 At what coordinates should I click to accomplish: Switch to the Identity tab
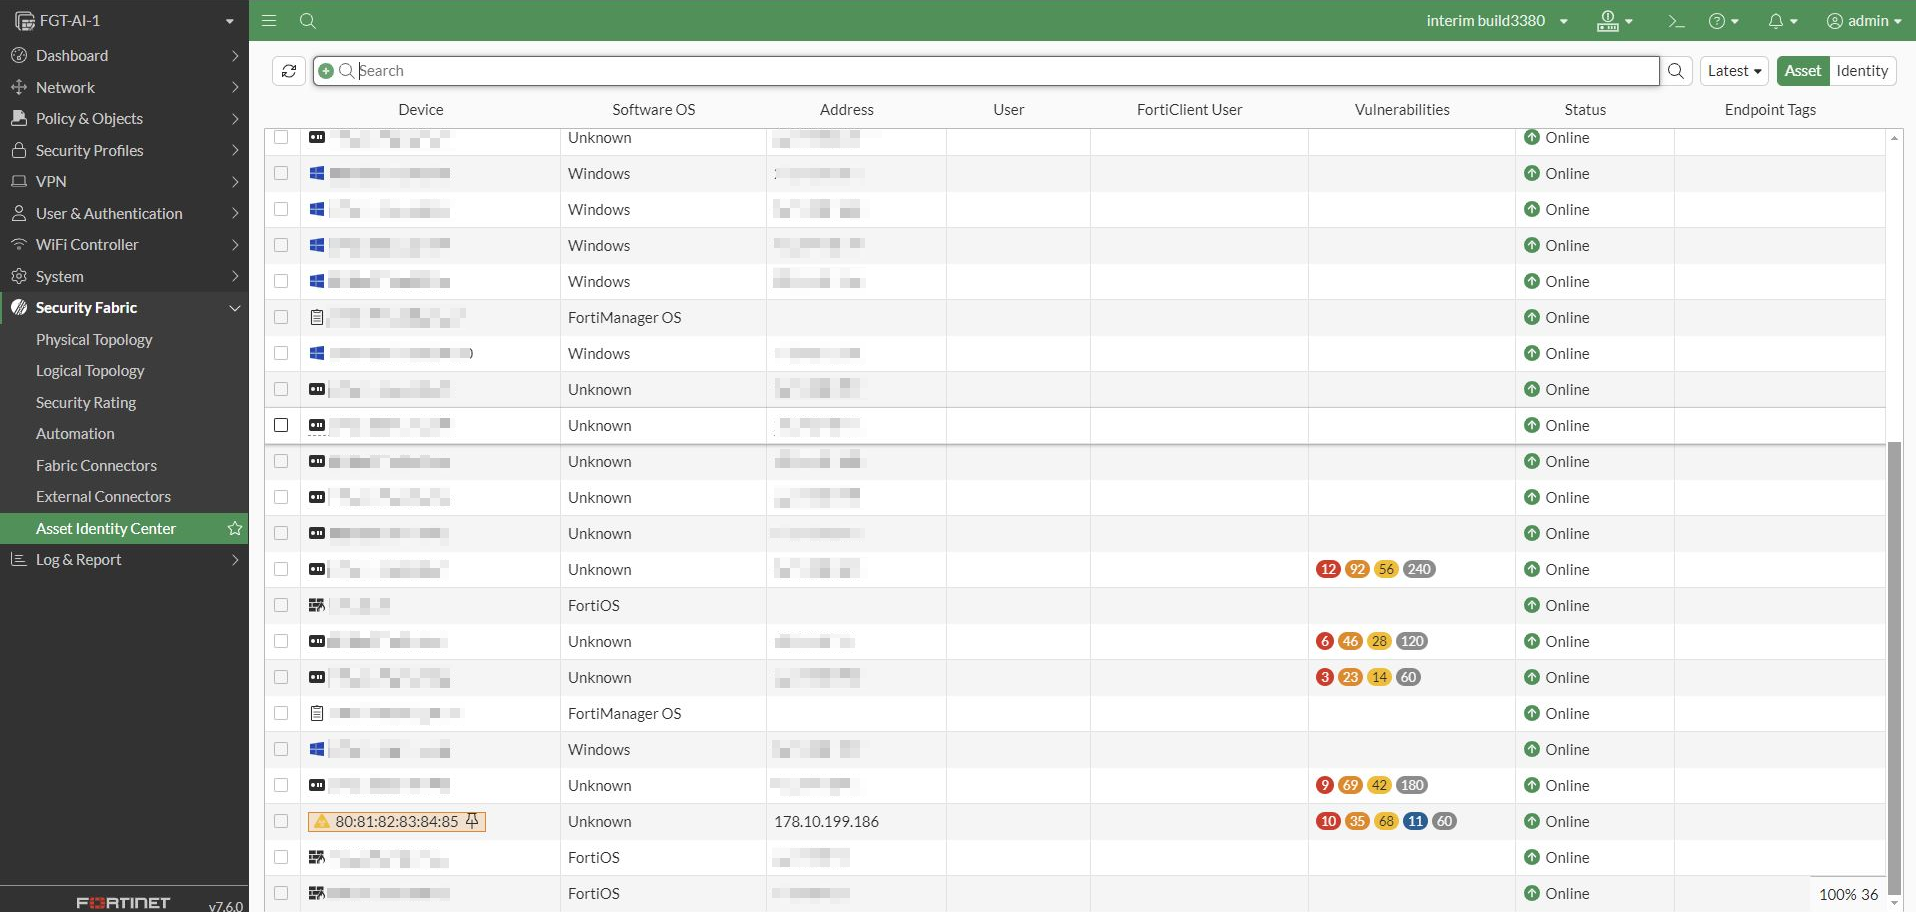(x=1862, y=70)
